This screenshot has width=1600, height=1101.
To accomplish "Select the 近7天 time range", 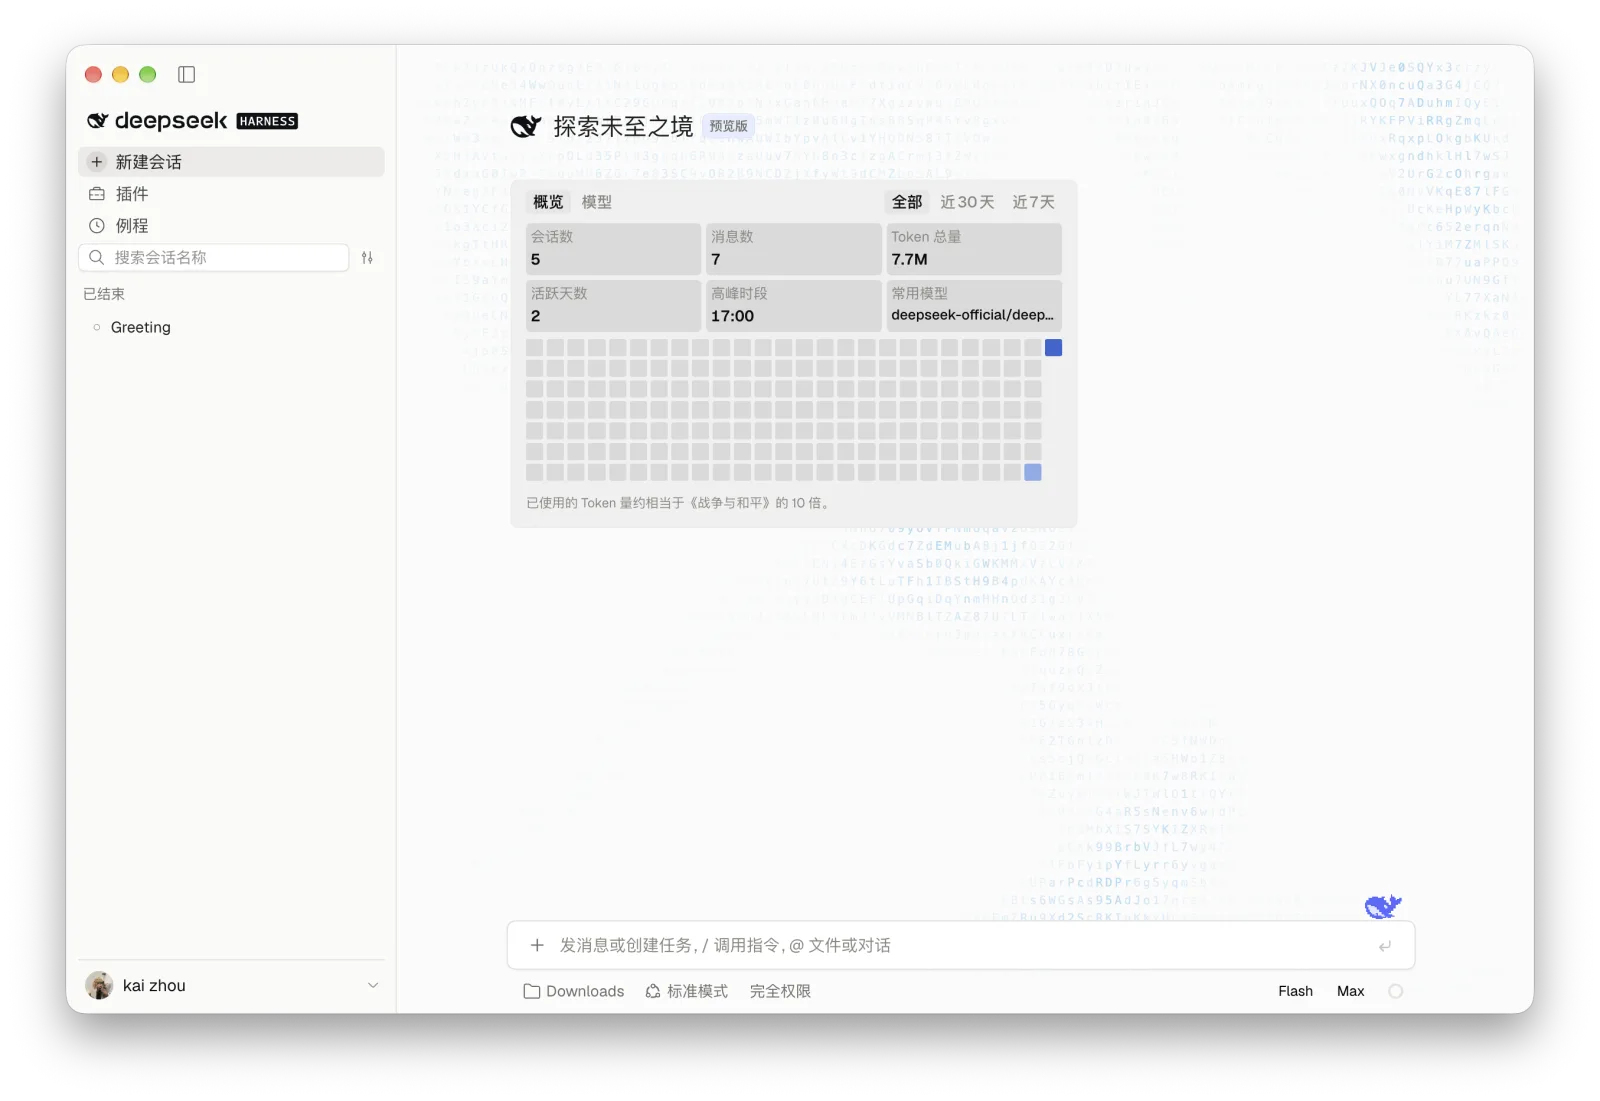I will (x=1033, y=202).
